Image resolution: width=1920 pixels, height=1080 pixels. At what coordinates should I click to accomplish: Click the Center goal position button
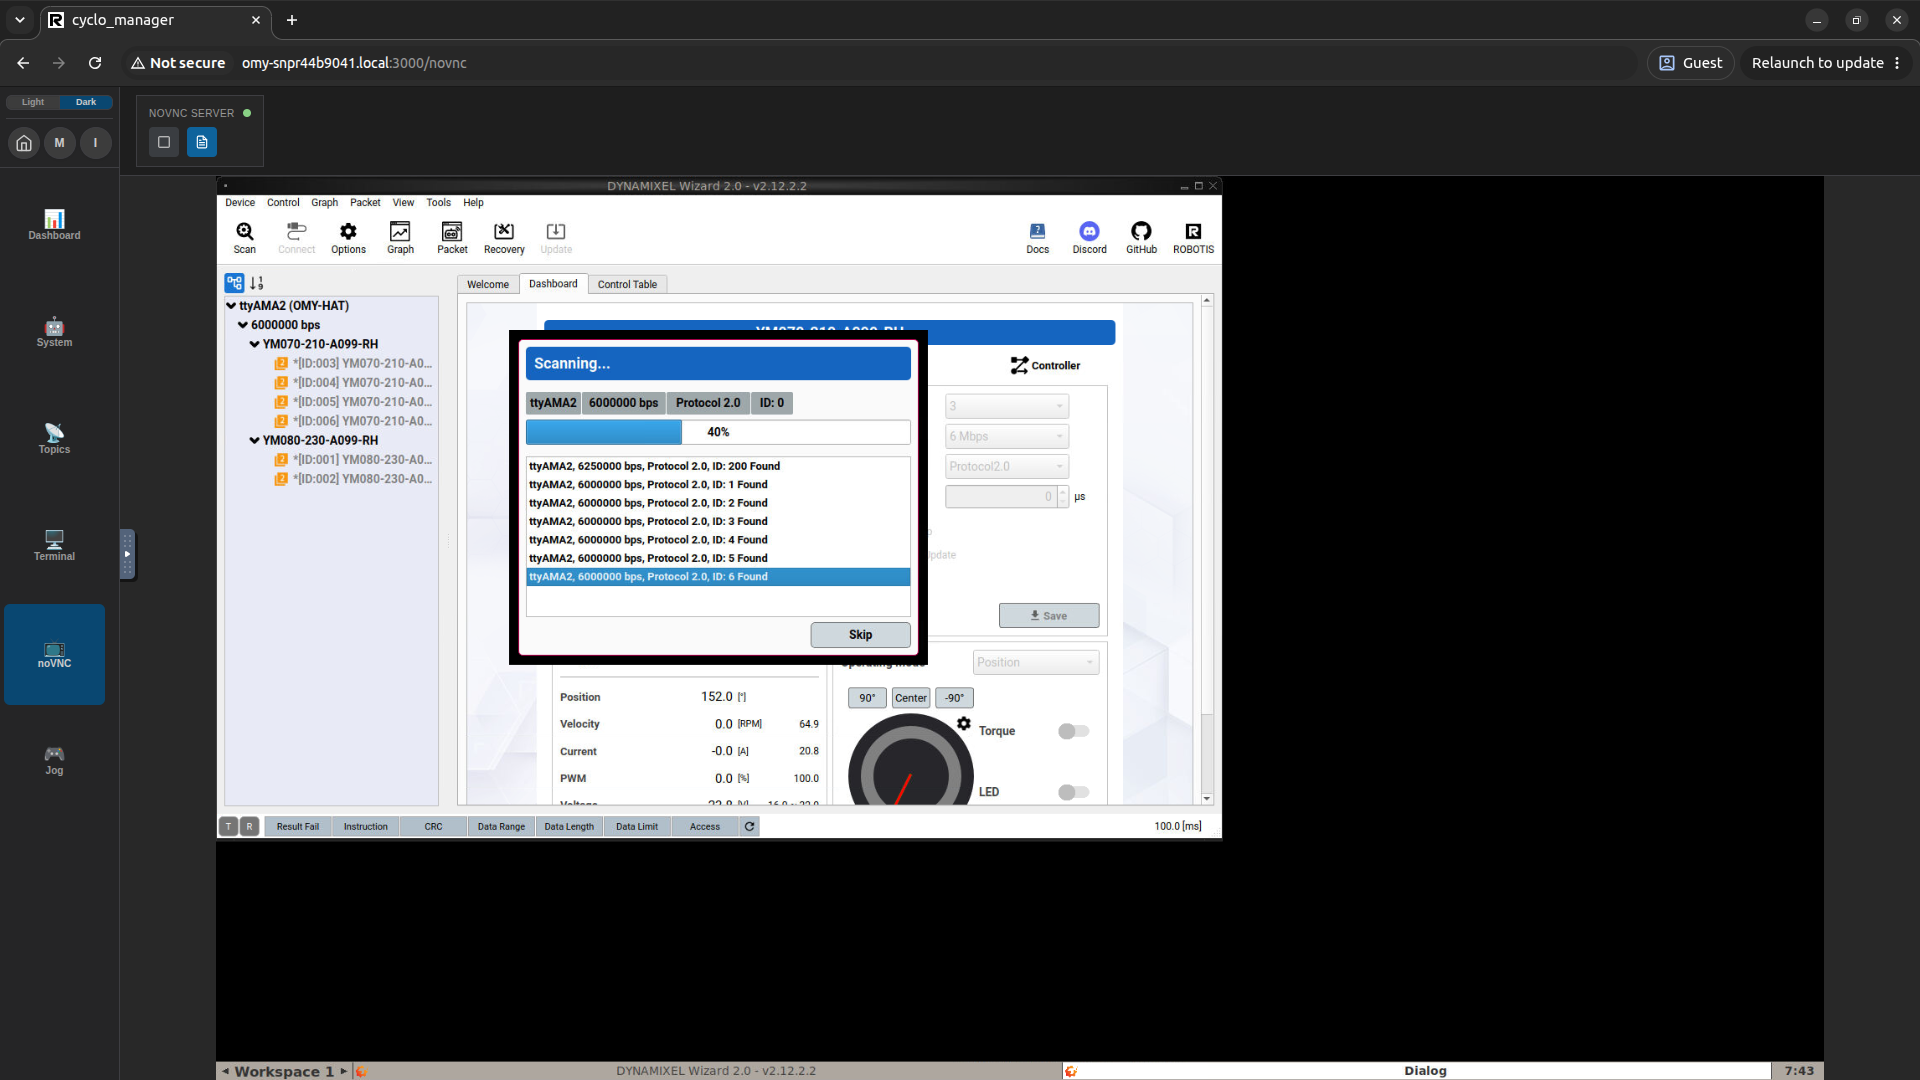click(x=911, y=698)
